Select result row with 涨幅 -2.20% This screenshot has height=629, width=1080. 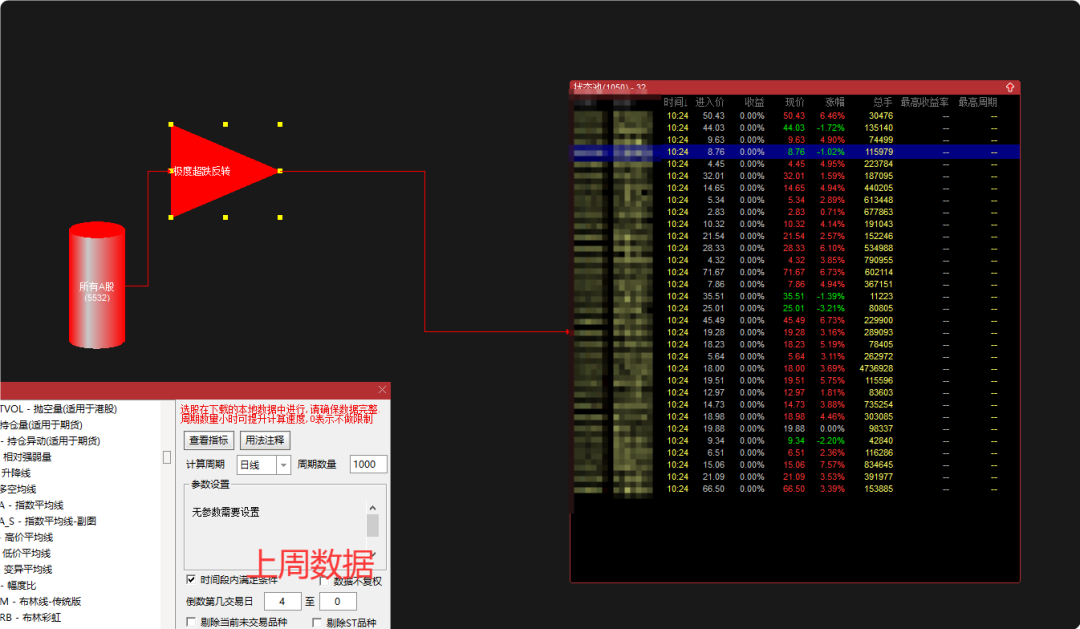point(796,441)
